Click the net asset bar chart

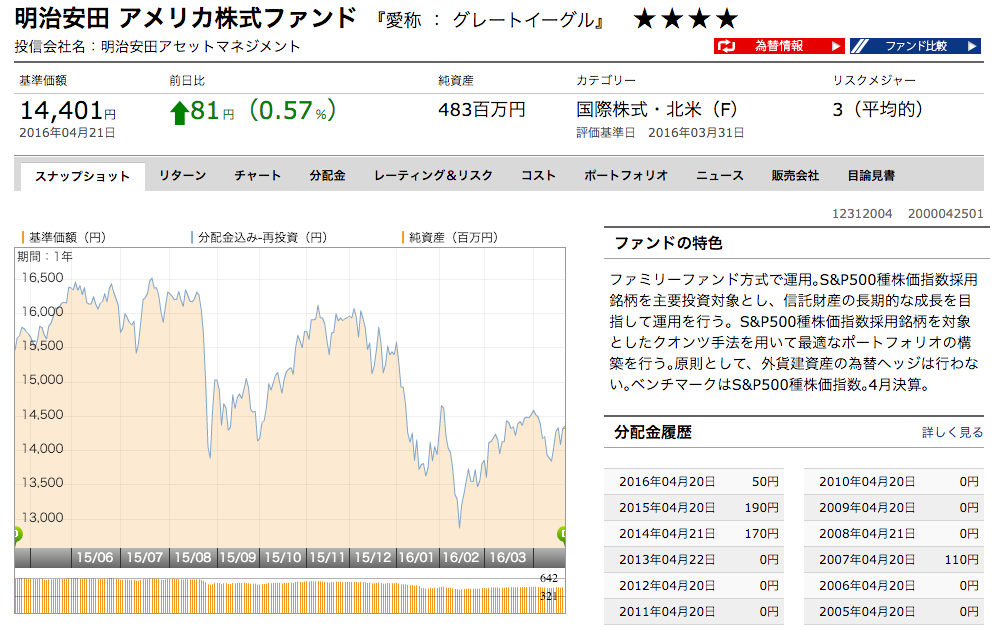289,595
